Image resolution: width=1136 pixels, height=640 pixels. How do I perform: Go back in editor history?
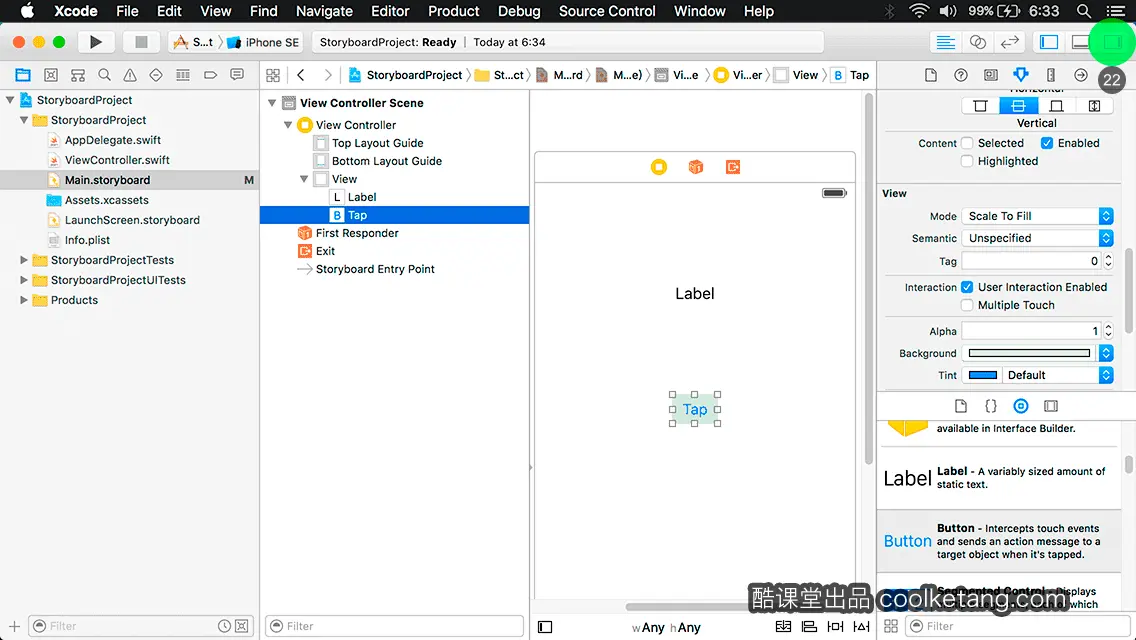click(x=301, y=75)
